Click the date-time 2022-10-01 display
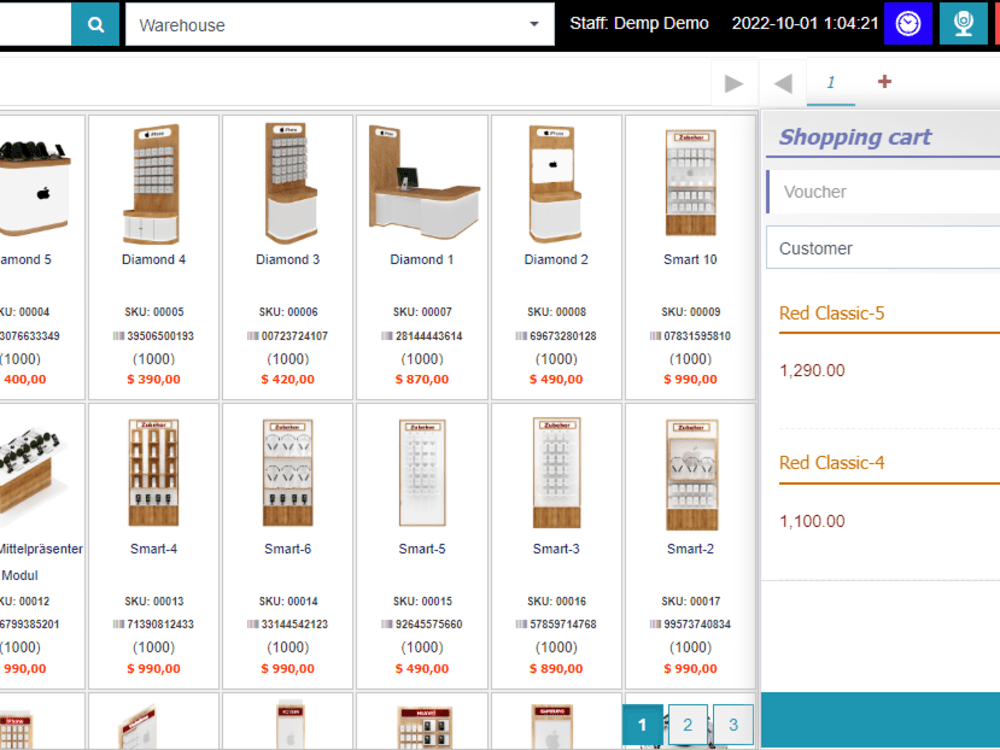This screenshot has height=750, width=1000. point(805,24)
